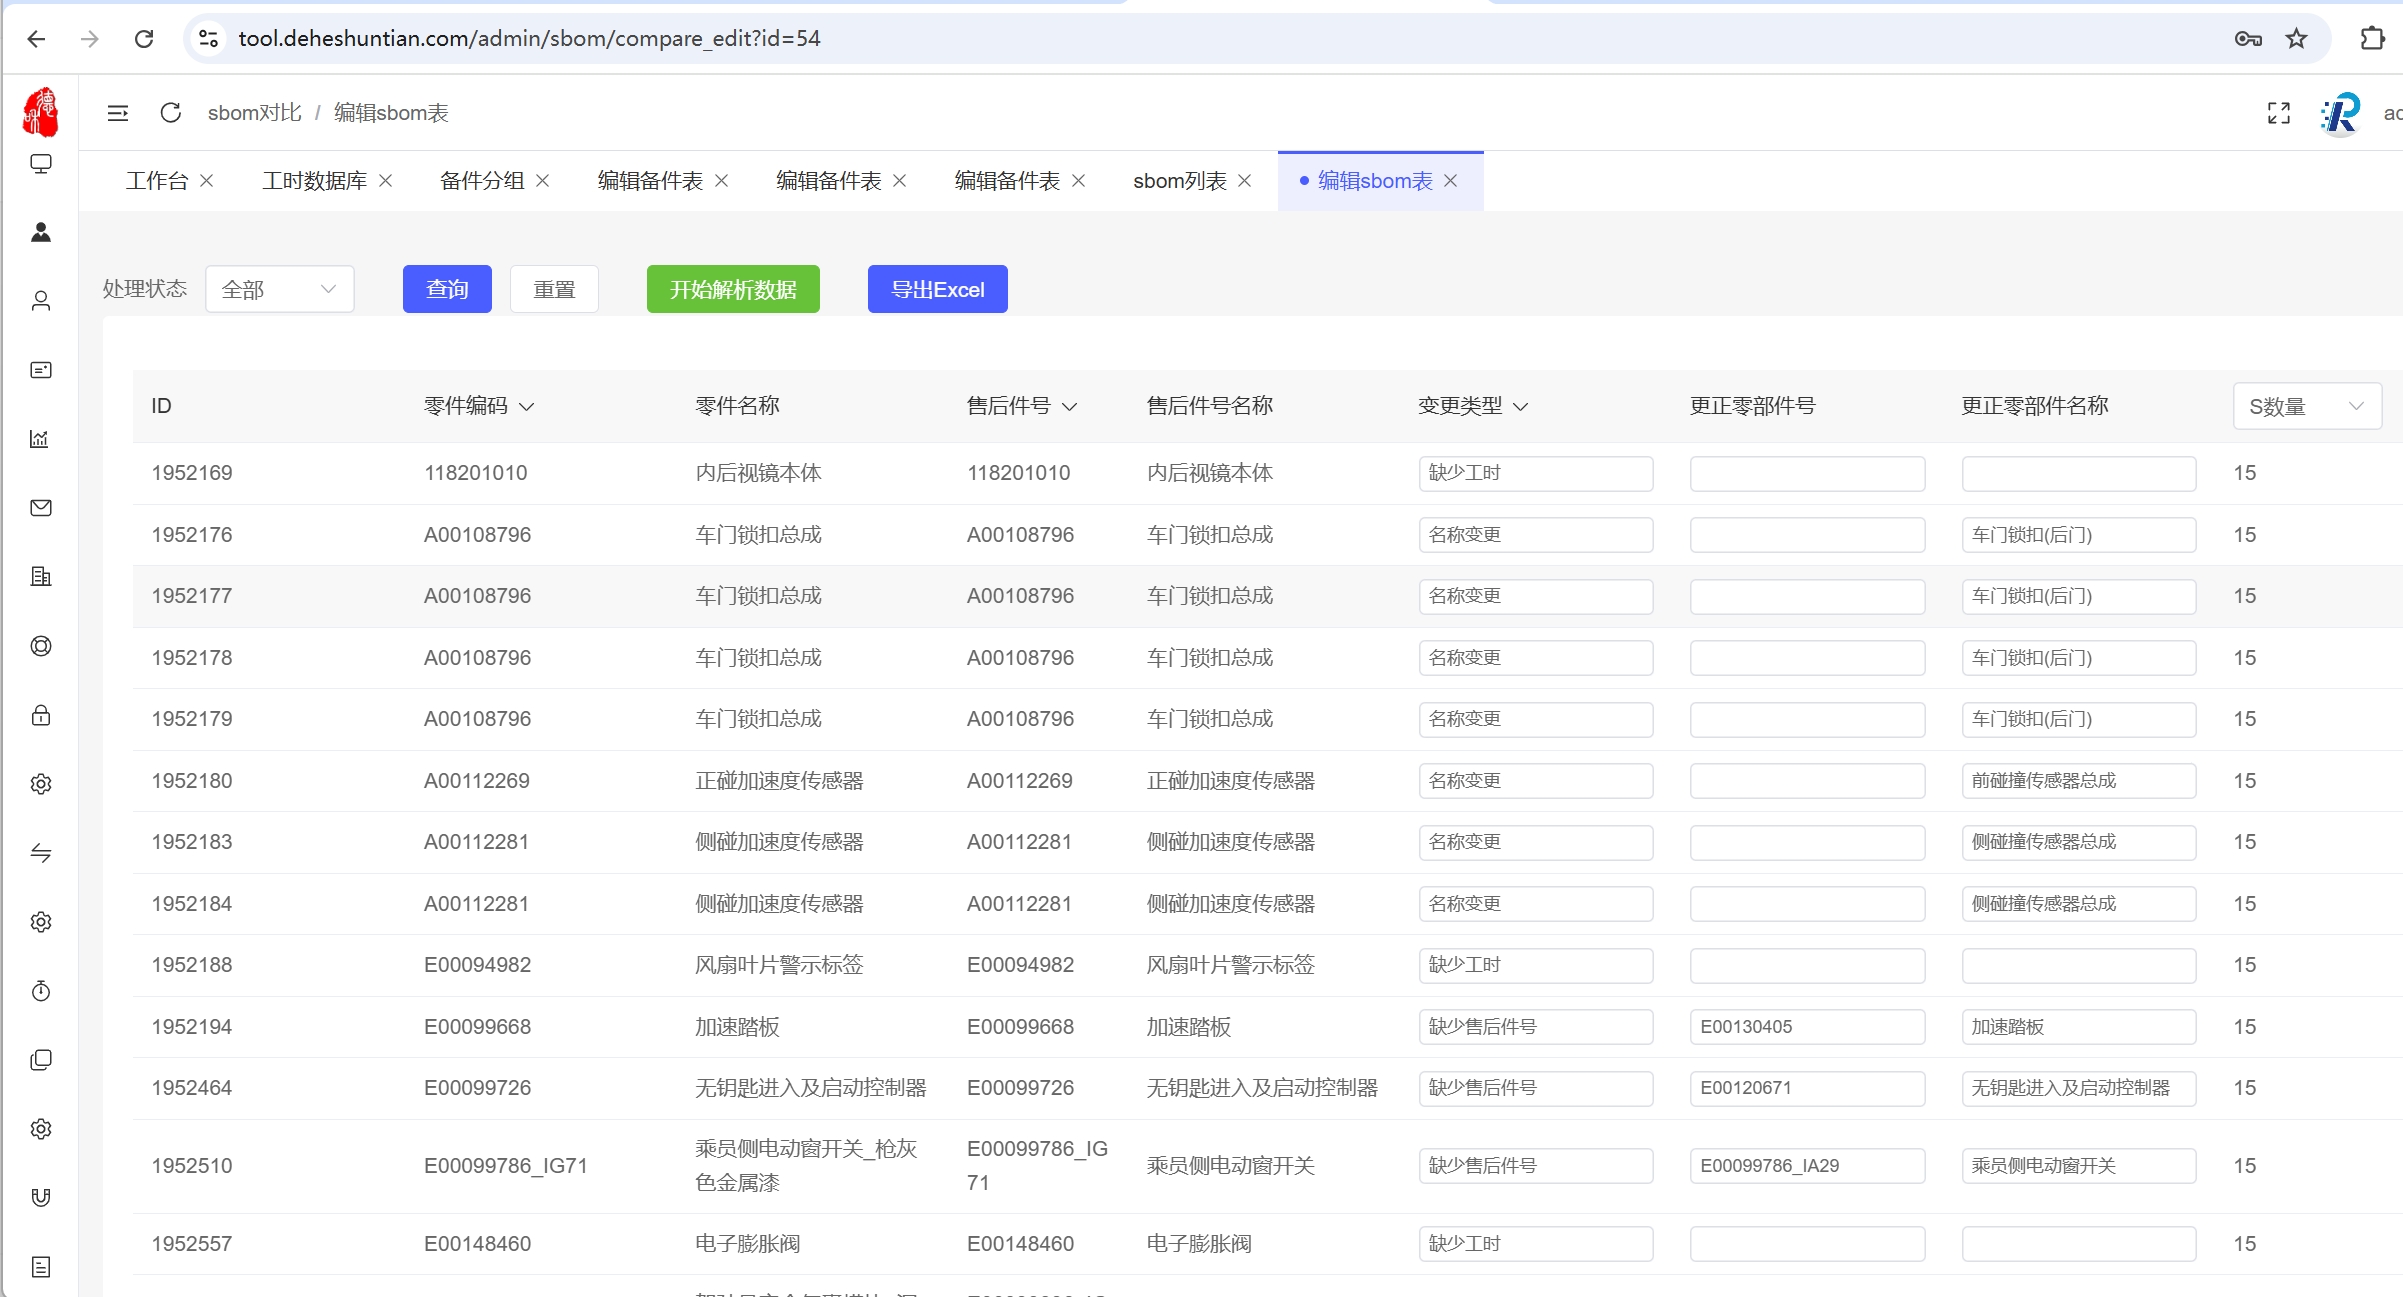Click the chart statistics sidebar icon
Image resolution: width=2403 pixels, height=1297 pixels.
pyautogui.click(x=41, y=439)
